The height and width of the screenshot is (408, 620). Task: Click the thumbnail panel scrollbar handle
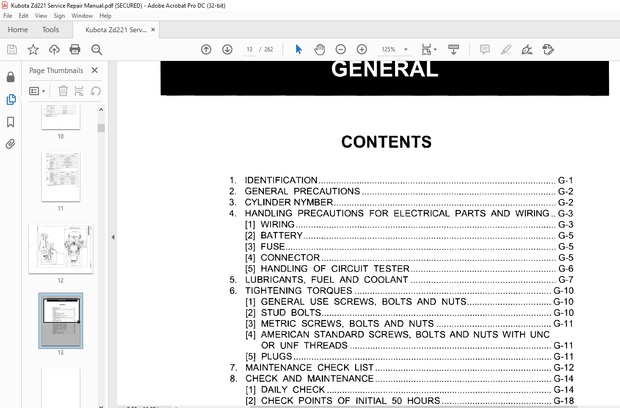(x=101, y=128)
